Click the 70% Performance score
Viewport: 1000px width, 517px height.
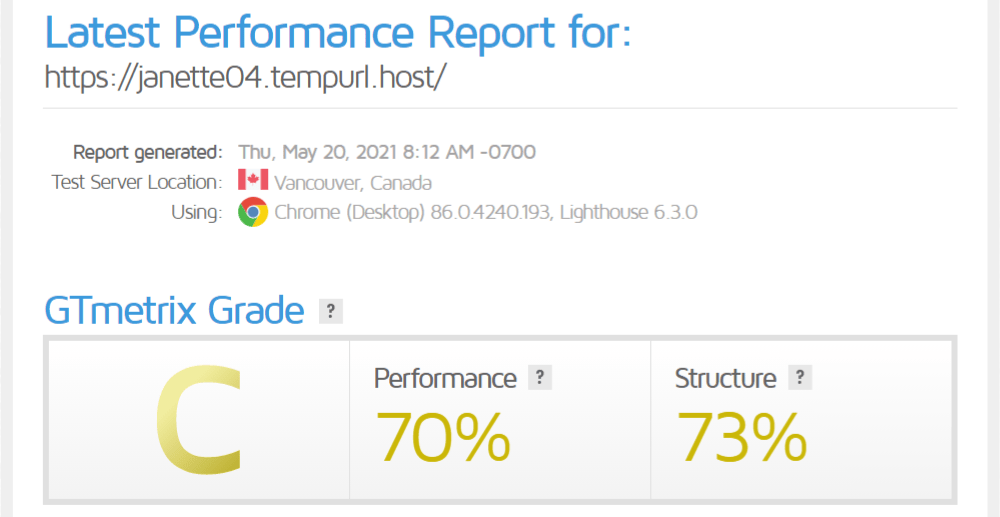click(x=442, y=436)
